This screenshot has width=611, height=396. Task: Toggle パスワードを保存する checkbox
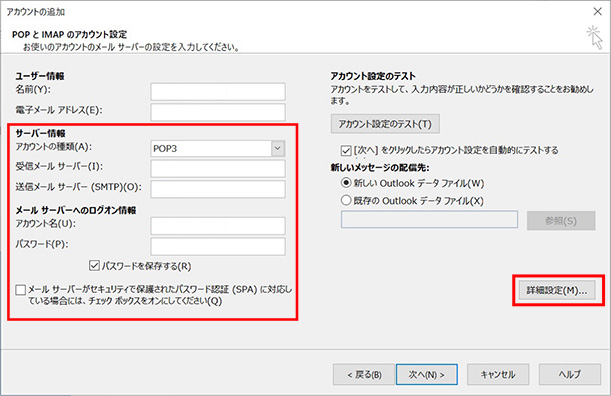tap(94, 266)
